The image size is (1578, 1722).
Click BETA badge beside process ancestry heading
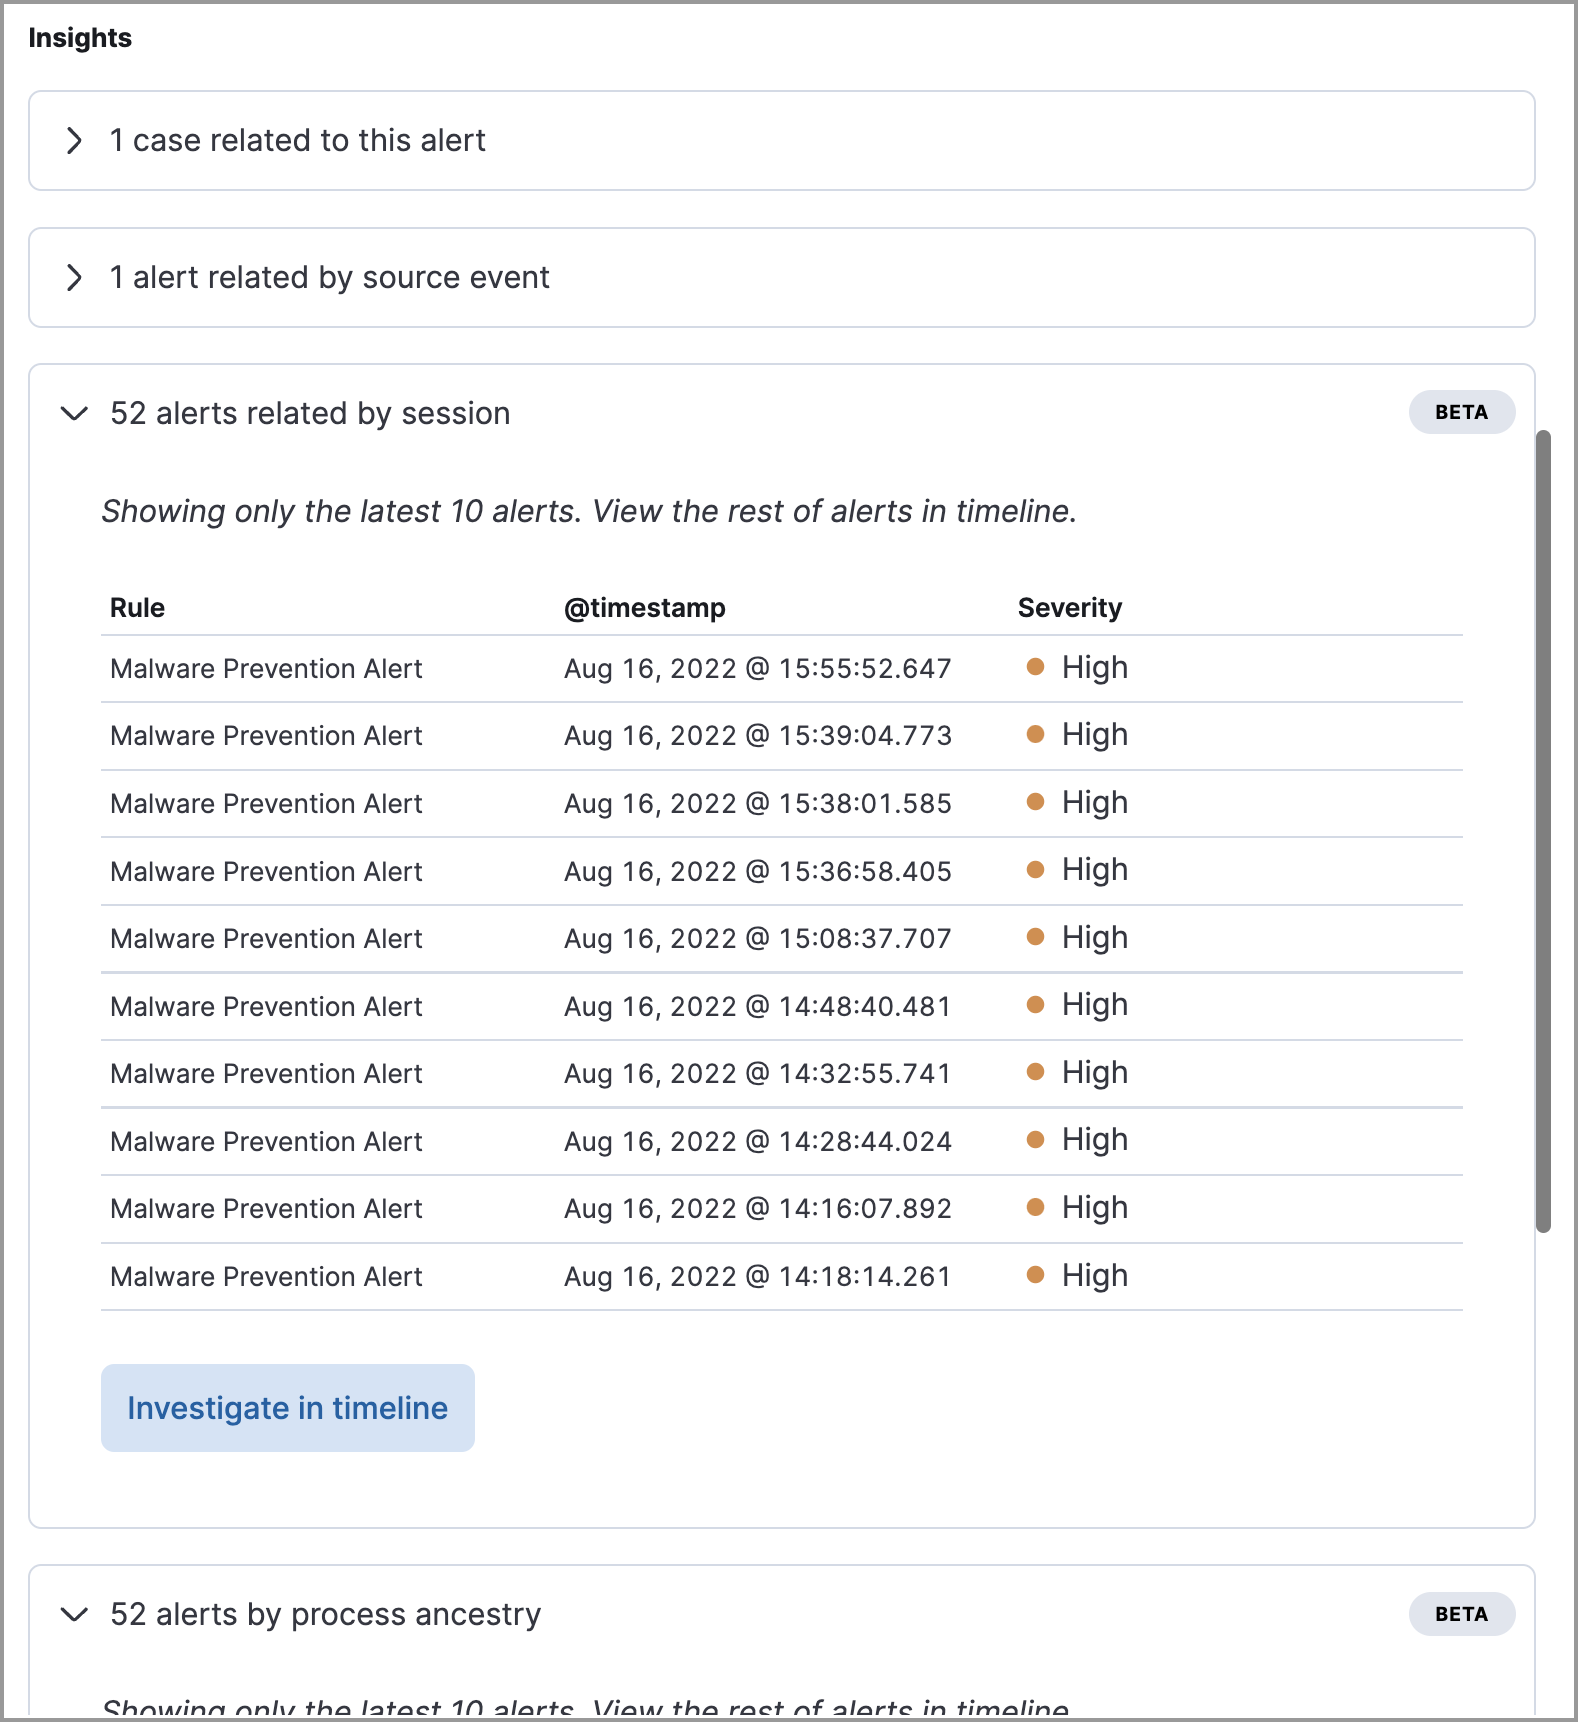tap(1461, 1614)
